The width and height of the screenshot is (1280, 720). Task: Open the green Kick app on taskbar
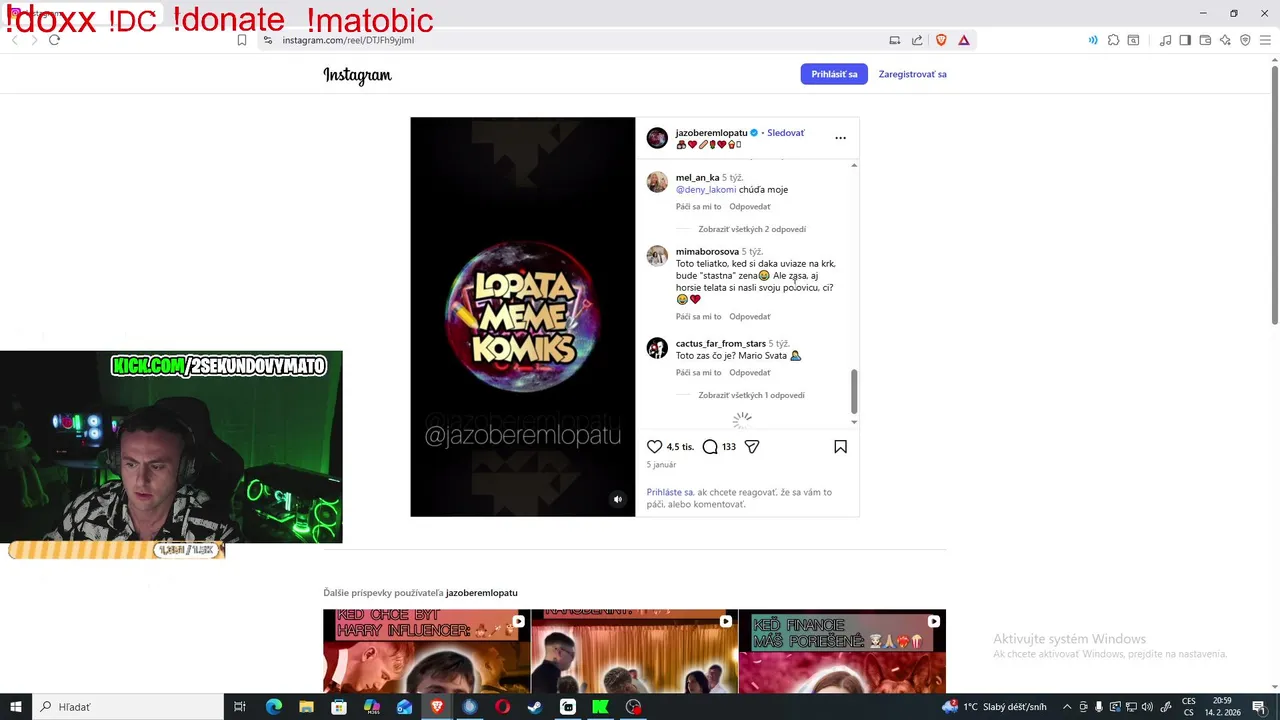[600, 707]
